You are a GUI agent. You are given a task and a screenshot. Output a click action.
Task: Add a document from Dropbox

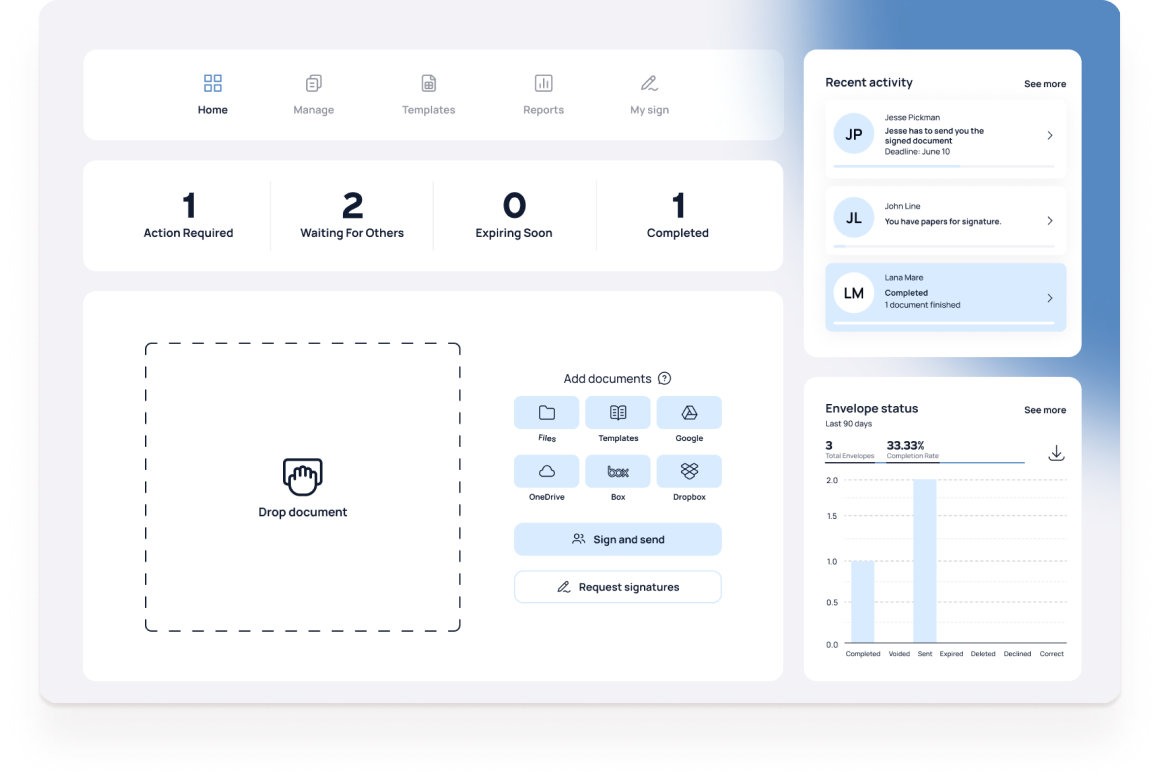689,471
